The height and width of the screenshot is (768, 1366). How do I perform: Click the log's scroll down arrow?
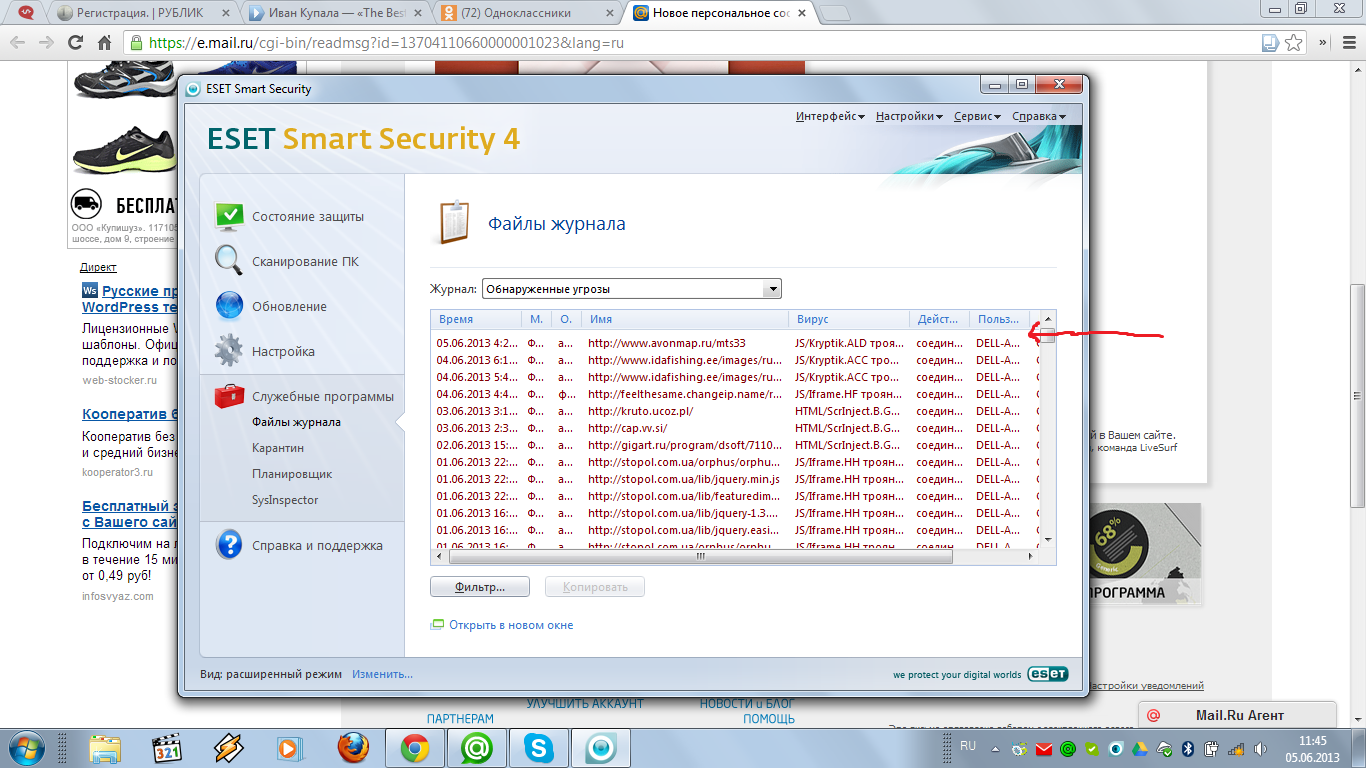pyautogui.click(x=1047, y=540)
